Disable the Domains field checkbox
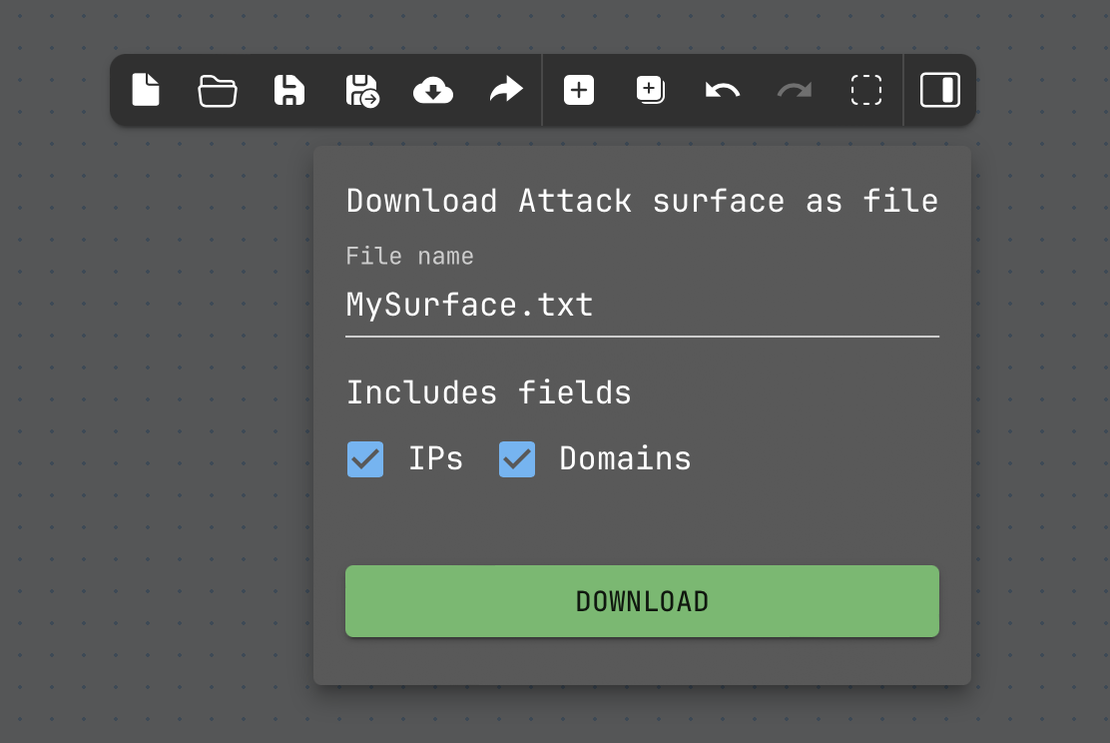Image resolution: width=1110 pixels, height=743 pixels. pyautogui.click(x=517, y=459)
